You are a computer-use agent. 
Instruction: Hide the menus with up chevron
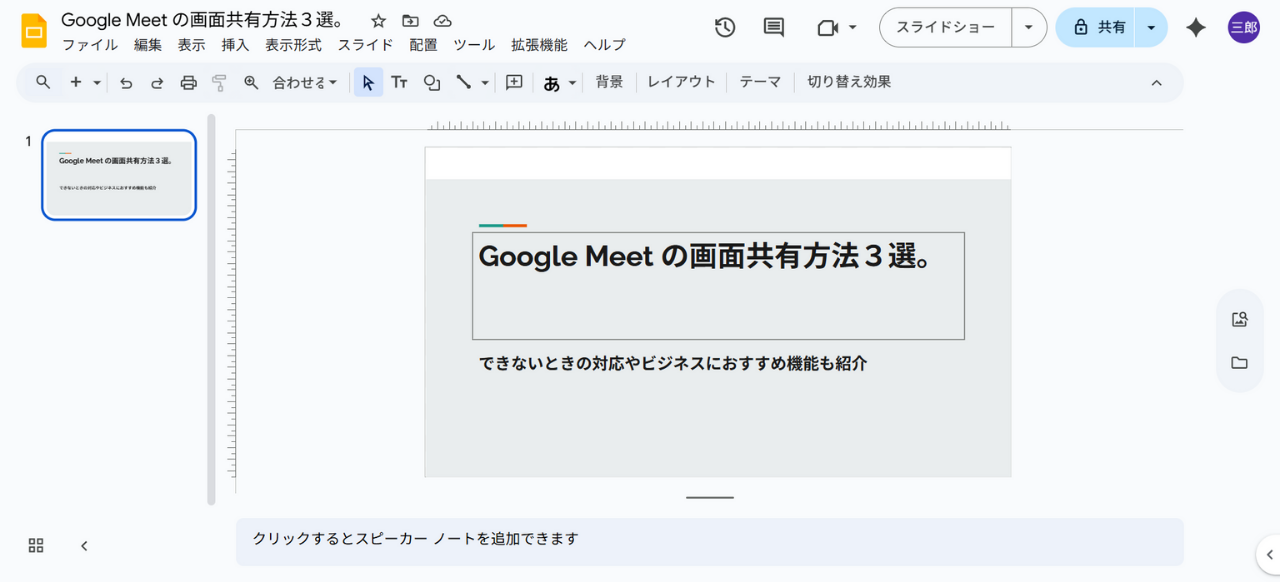coord(1156,83)
